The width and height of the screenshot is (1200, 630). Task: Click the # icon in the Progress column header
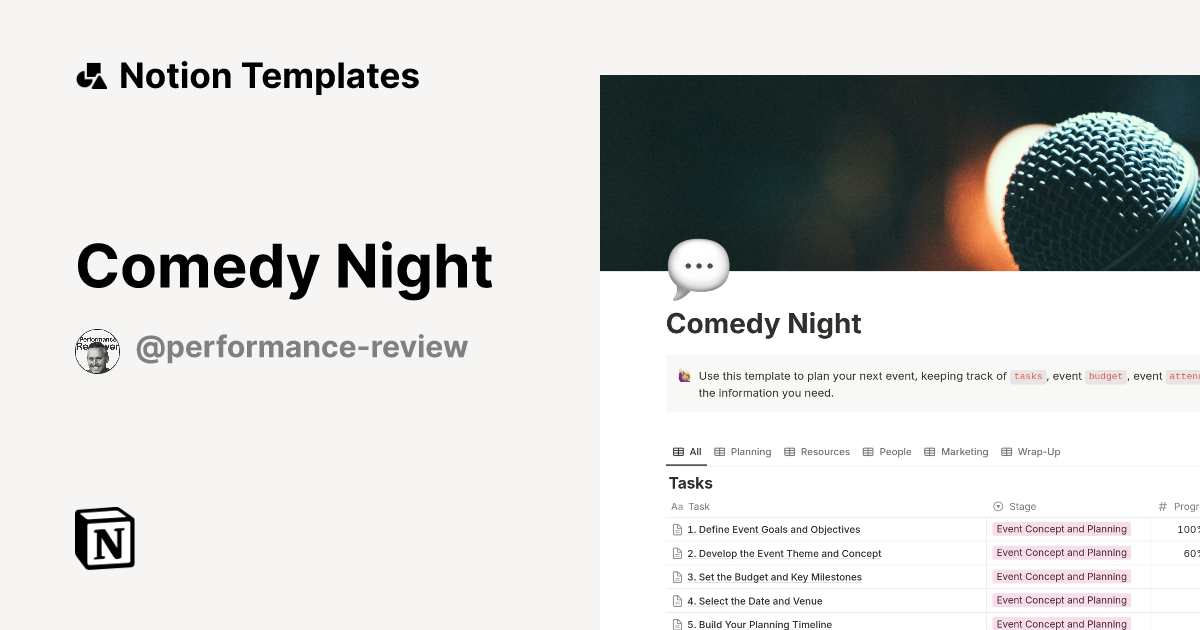point(1162,506)
